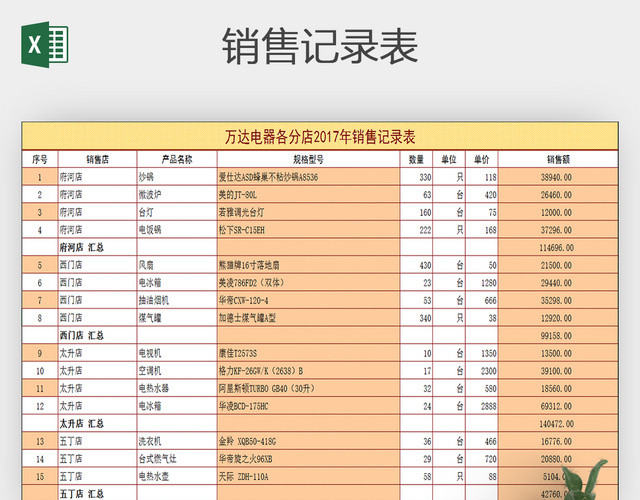This screenshot has height=500, width=640.
Task: Select the product cell 微波炉
Action: (x=177, y=195)
